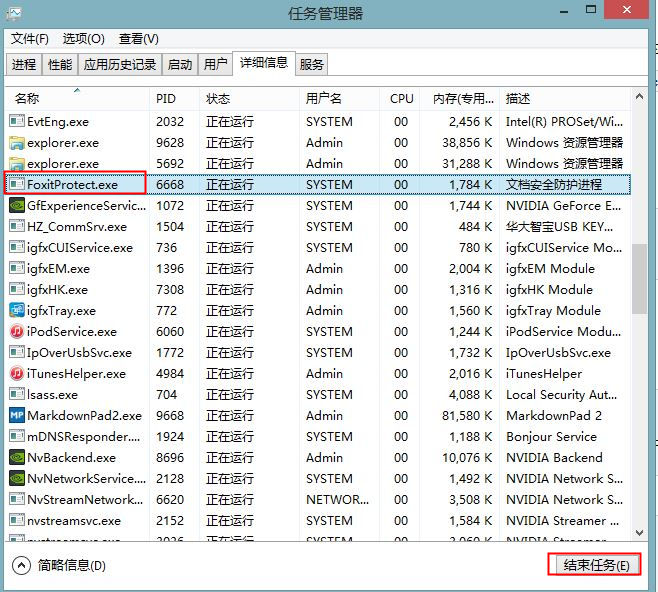This screenshot has width=658, height=592.
Task: Click NETWOR... user name cell
Action: coord(337,499)
